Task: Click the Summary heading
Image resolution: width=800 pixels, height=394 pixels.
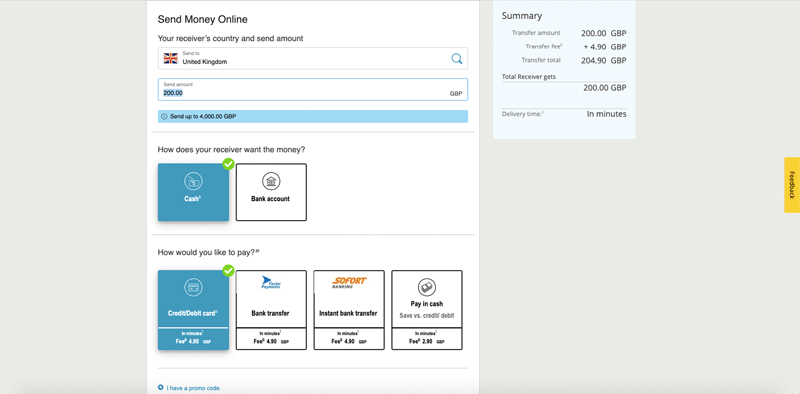Action: [522, 16]
